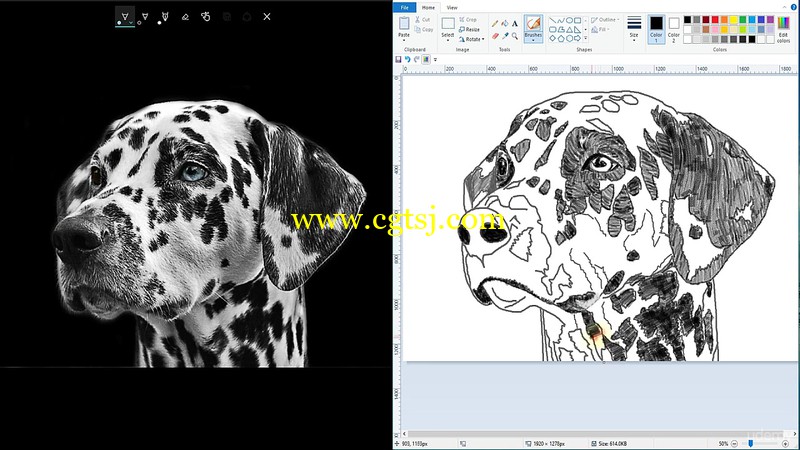Pick the green color swatch
This screenshot has height=450, width=800.
tap(743, 19)
